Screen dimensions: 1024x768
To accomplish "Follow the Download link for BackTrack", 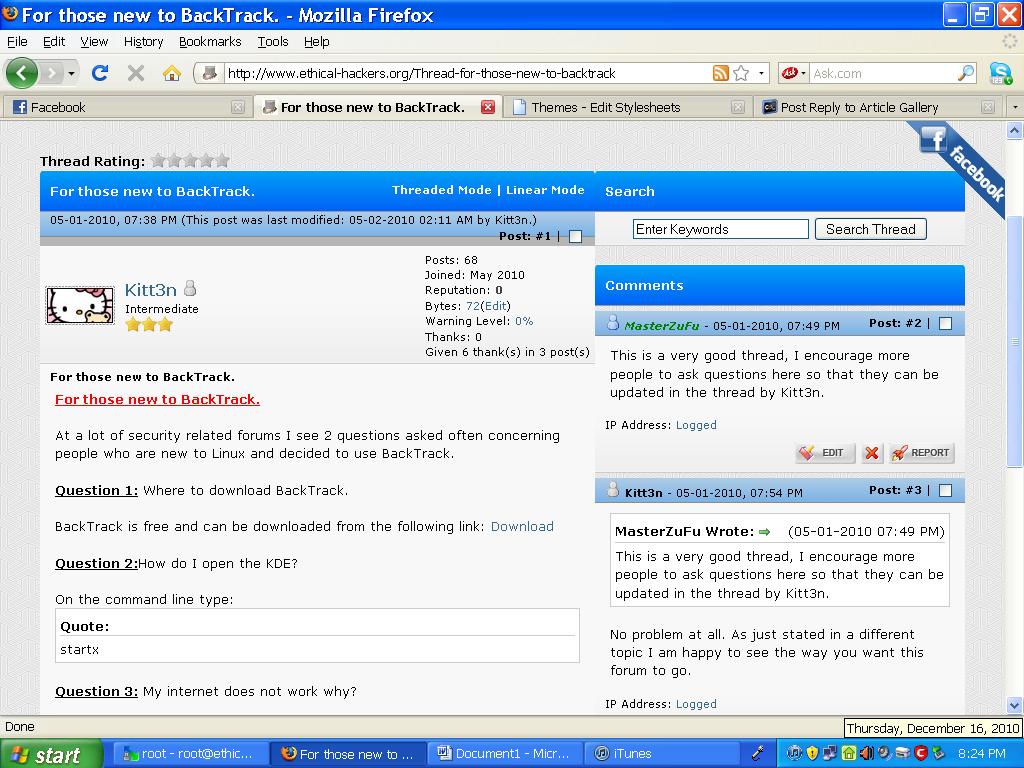I will 522,527.
